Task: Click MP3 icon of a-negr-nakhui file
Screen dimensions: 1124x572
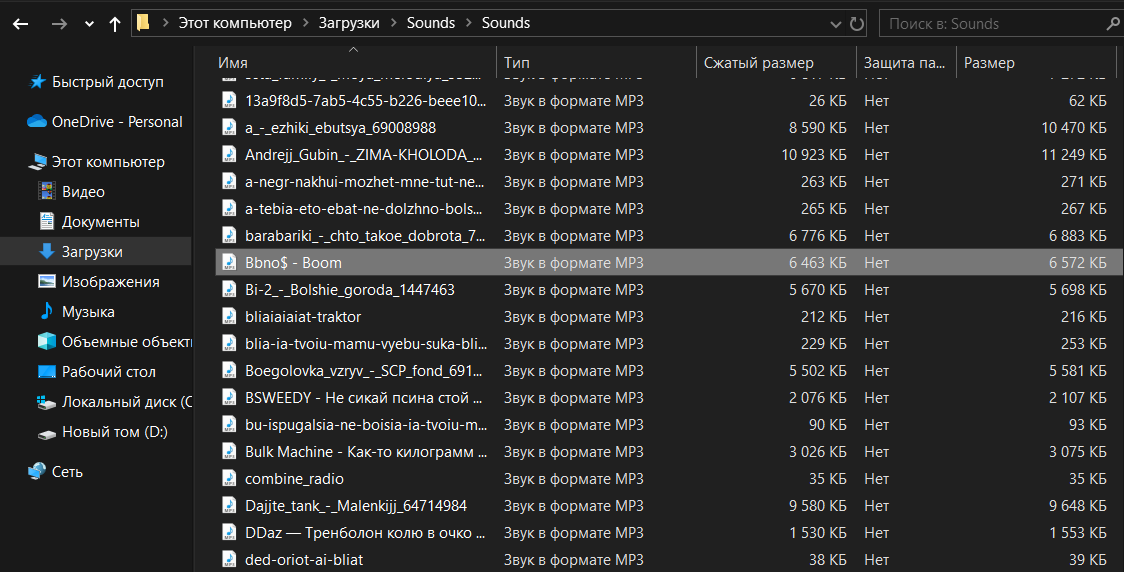Action: coord(229,182)
